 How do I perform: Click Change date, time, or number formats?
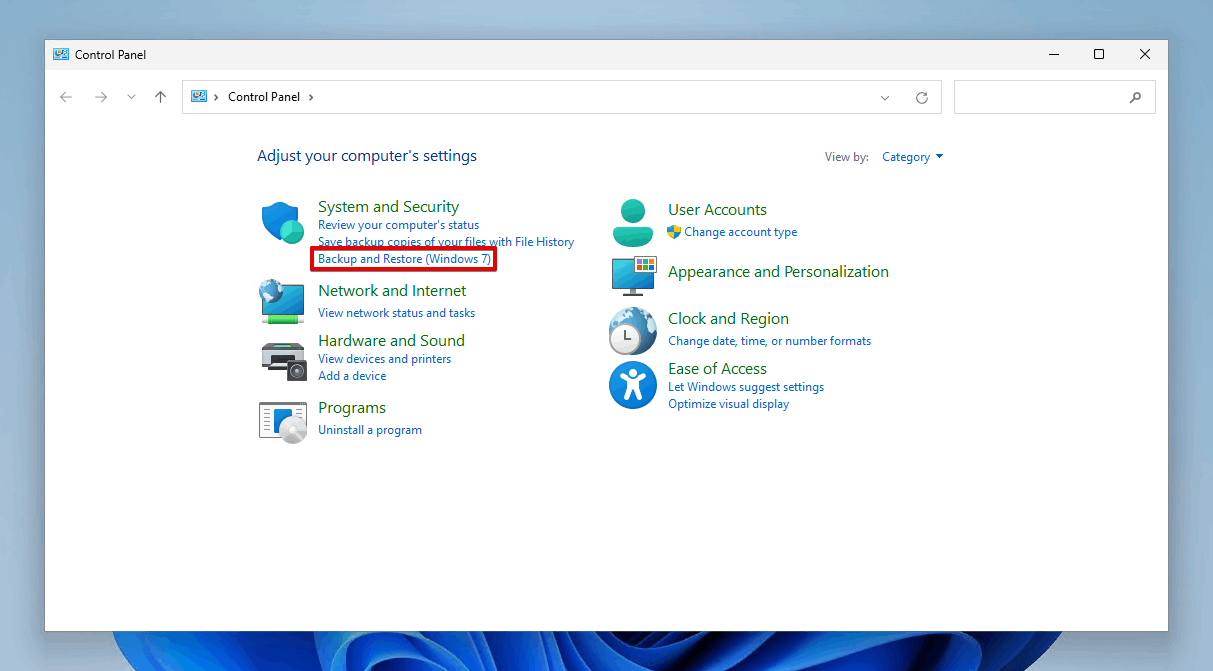(769, 341)
